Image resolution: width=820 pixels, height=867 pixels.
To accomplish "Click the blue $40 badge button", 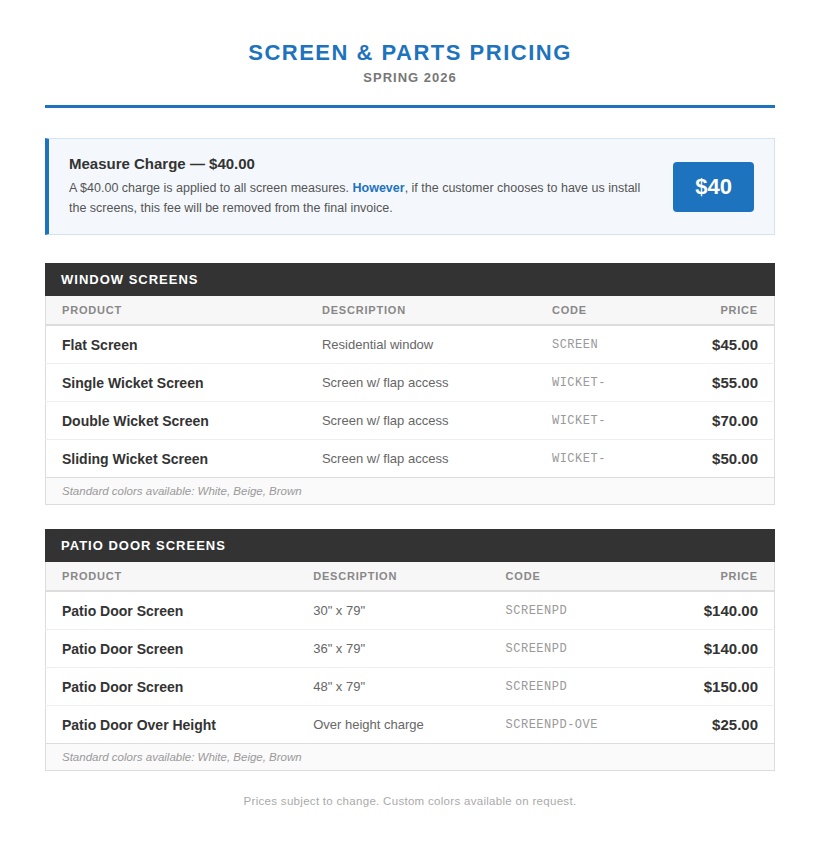I will [x=713, y=187].
